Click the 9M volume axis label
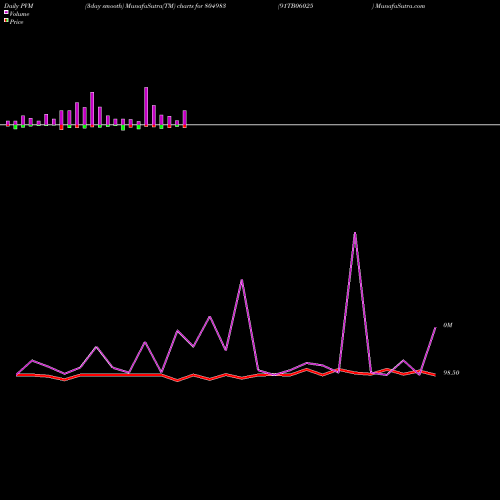This screenshot has height=500, width=500. (448, 325)
